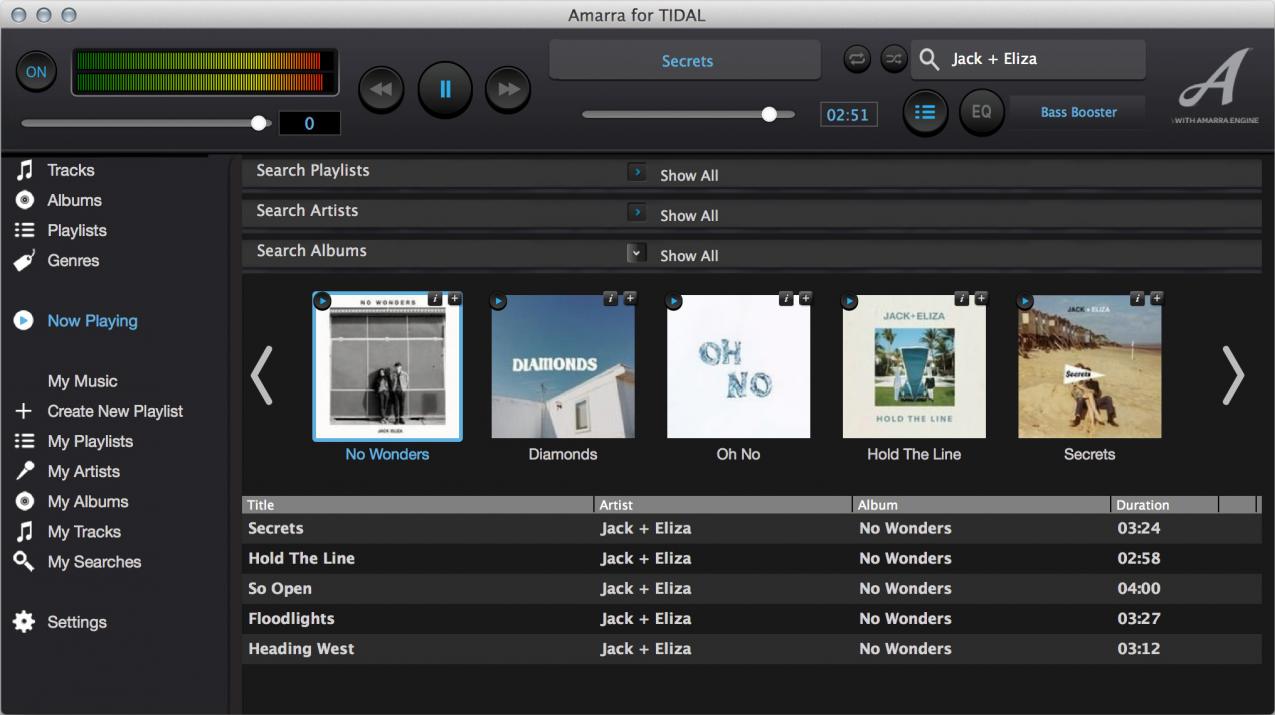
Task: Click the playlist view list icon
Action: [x=925, y=112]
